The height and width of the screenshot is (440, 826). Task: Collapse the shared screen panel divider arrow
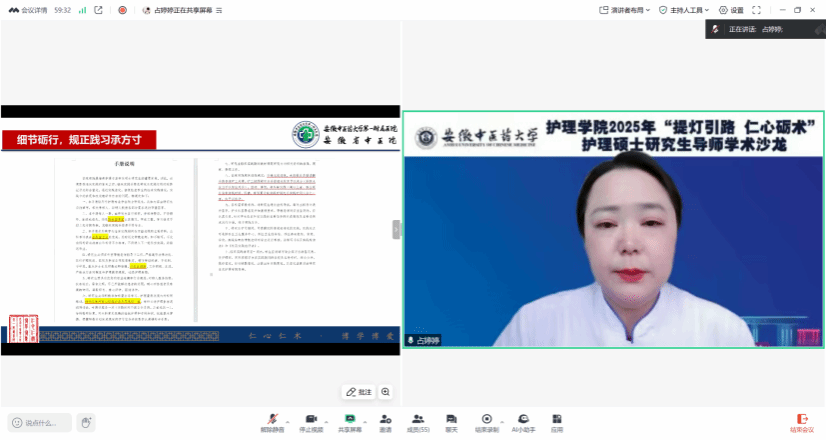point(398,228)
